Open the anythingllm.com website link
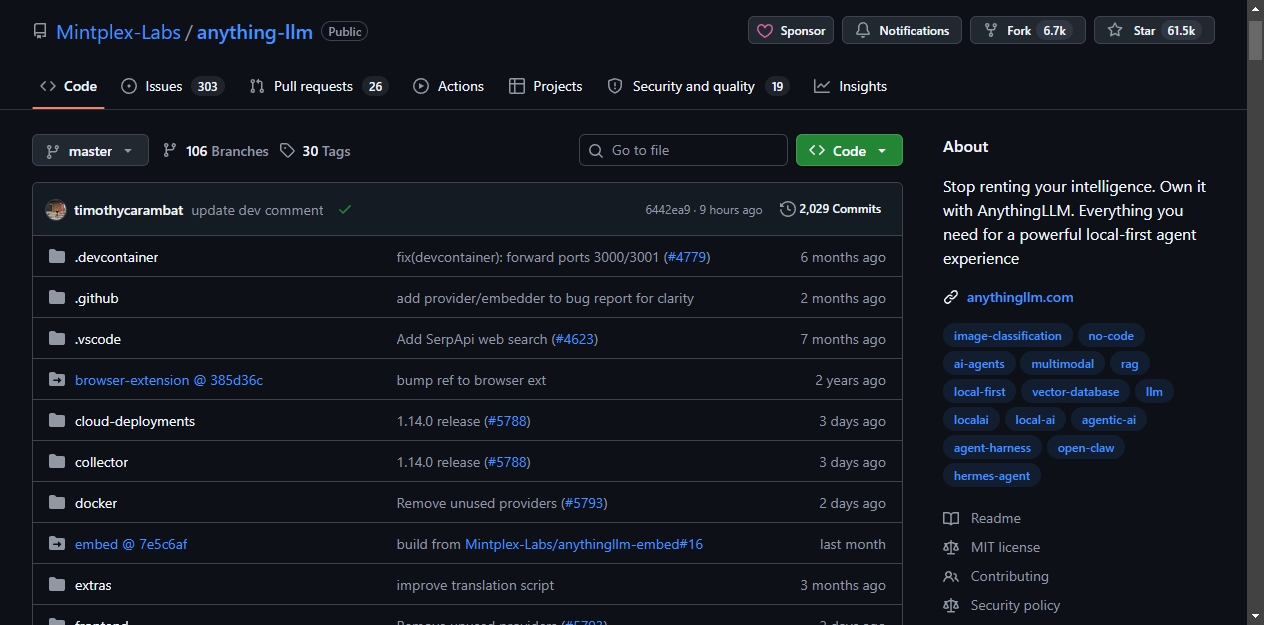Image resolution: width=1264 pixels, height=625 pixels. (1020, 297)
